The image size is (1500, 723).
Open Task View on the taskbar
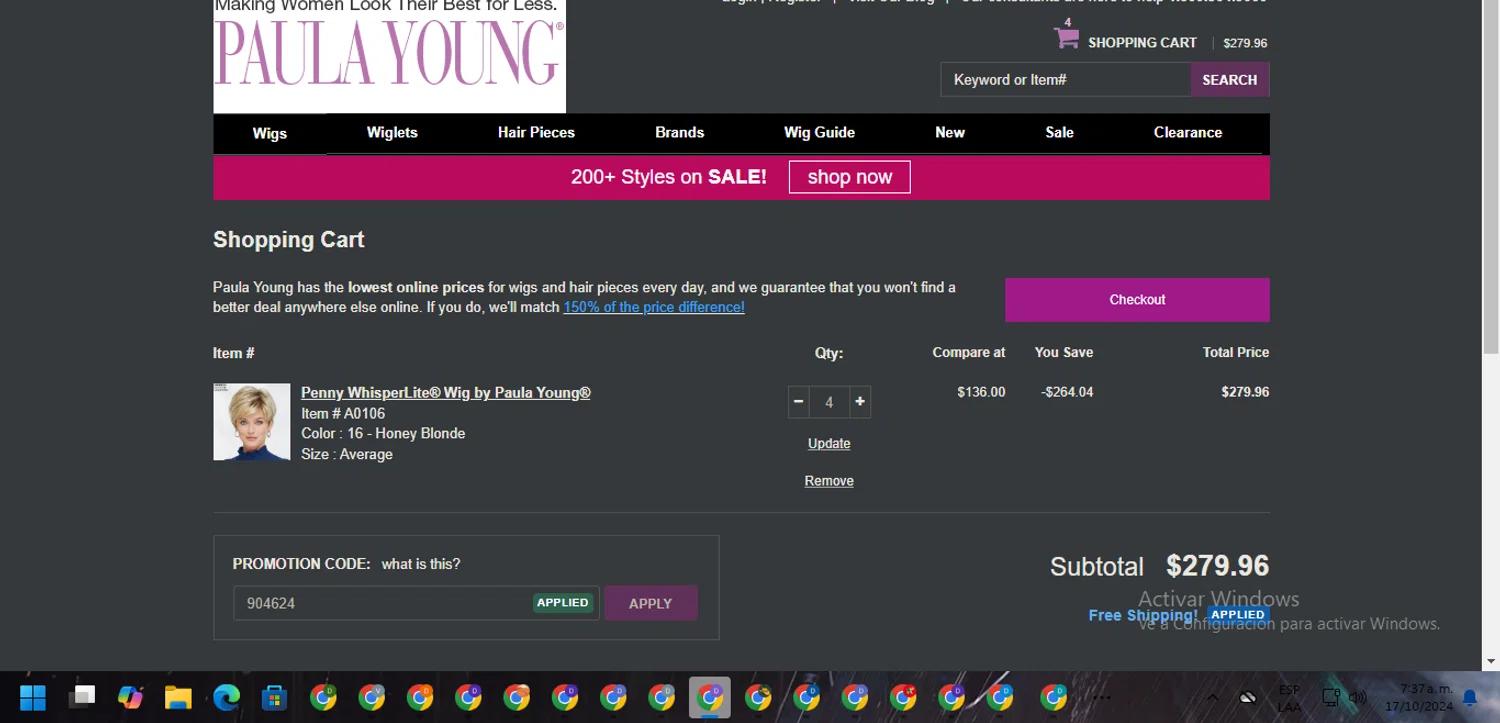[81, 697]
